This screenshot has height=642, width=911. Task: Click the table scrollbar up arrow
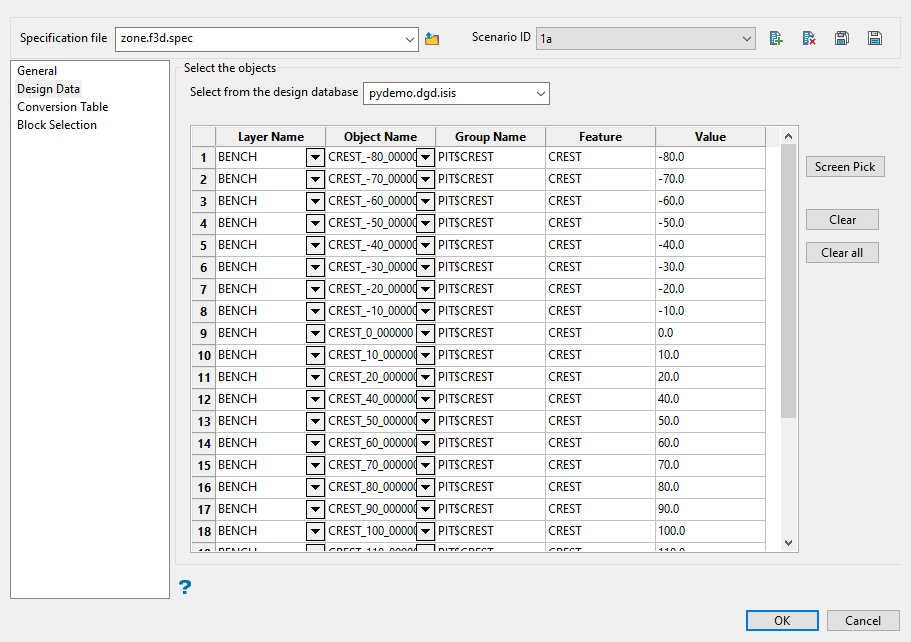tap(788, 135)
